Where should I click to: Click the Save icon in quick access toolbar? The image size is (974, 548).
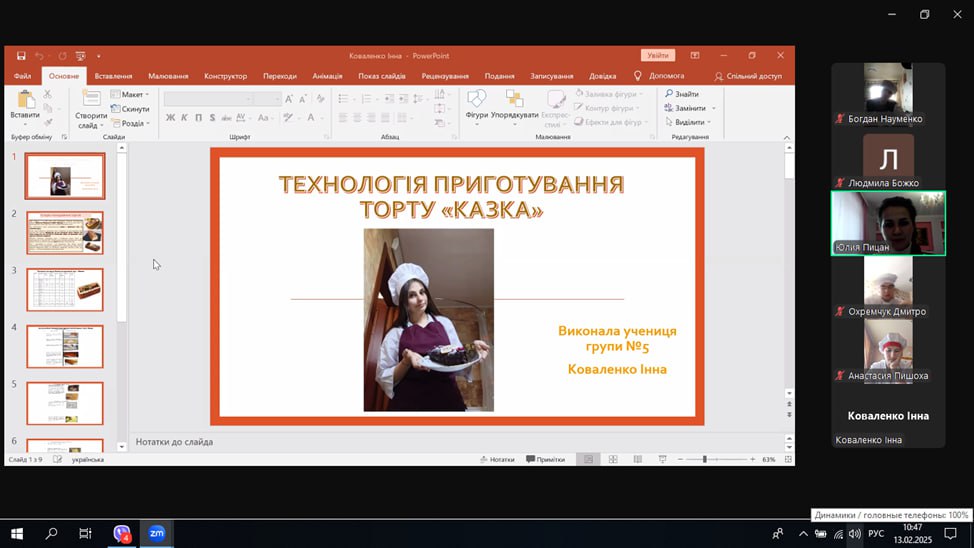[x=21, y=56]
